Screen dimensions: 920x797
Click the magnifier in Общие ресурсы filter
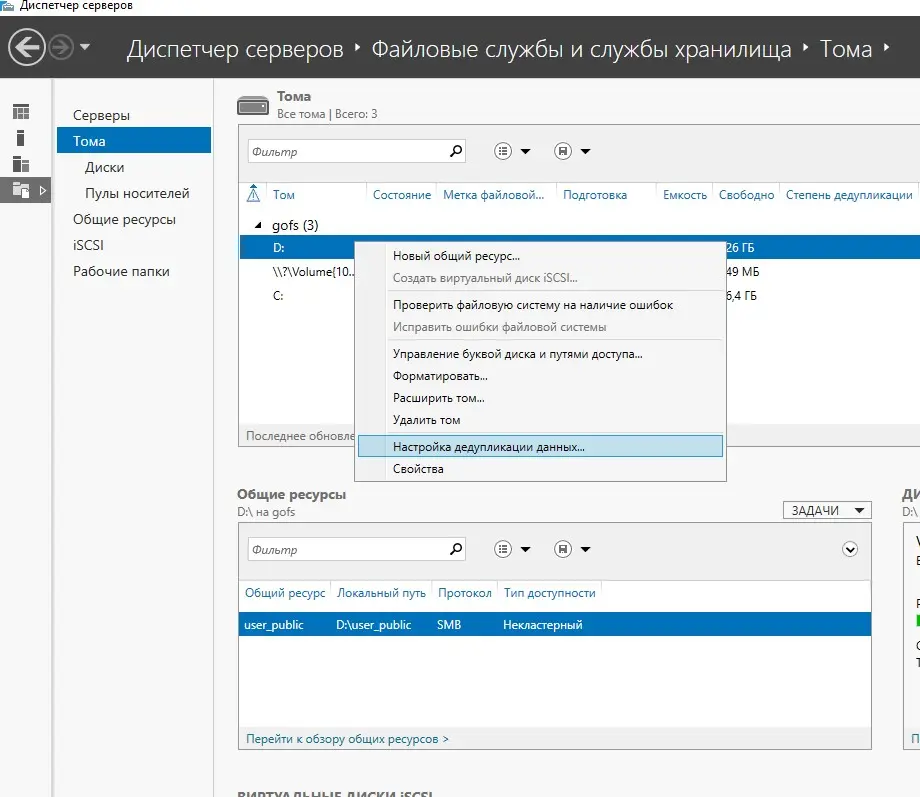(456, 549)
